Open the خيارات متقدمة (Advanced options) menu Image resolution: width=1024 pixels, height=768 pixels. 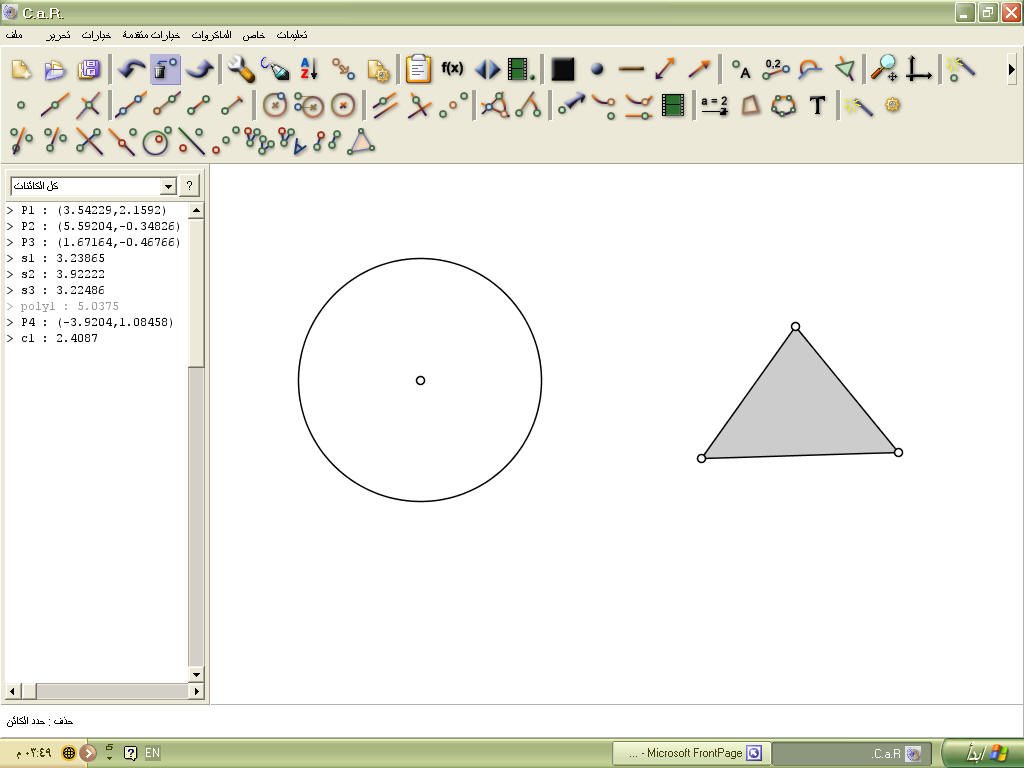(x=151, y=35)
